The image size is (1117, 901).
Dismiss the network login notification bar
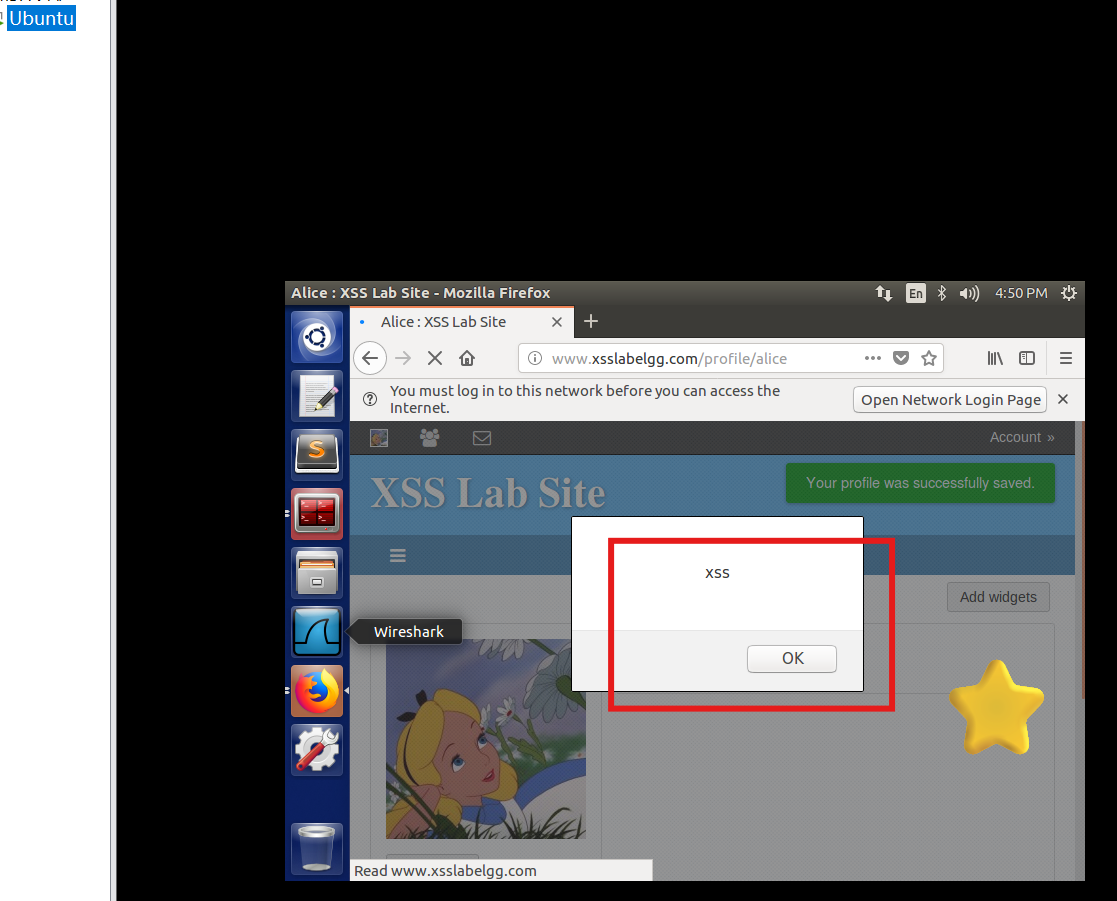[1063, 400]
